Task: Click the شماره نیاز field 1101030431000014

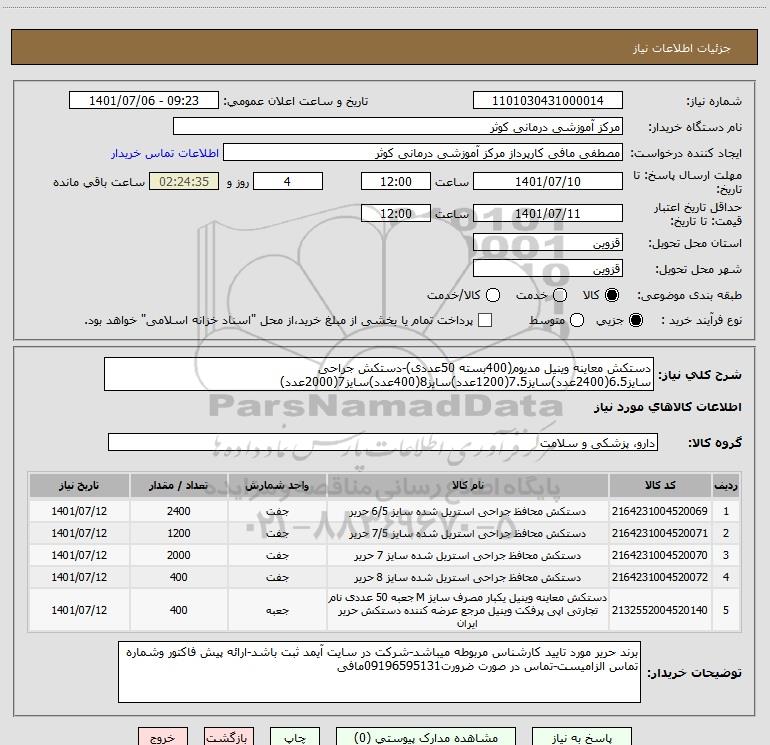Action: point(548,101)
